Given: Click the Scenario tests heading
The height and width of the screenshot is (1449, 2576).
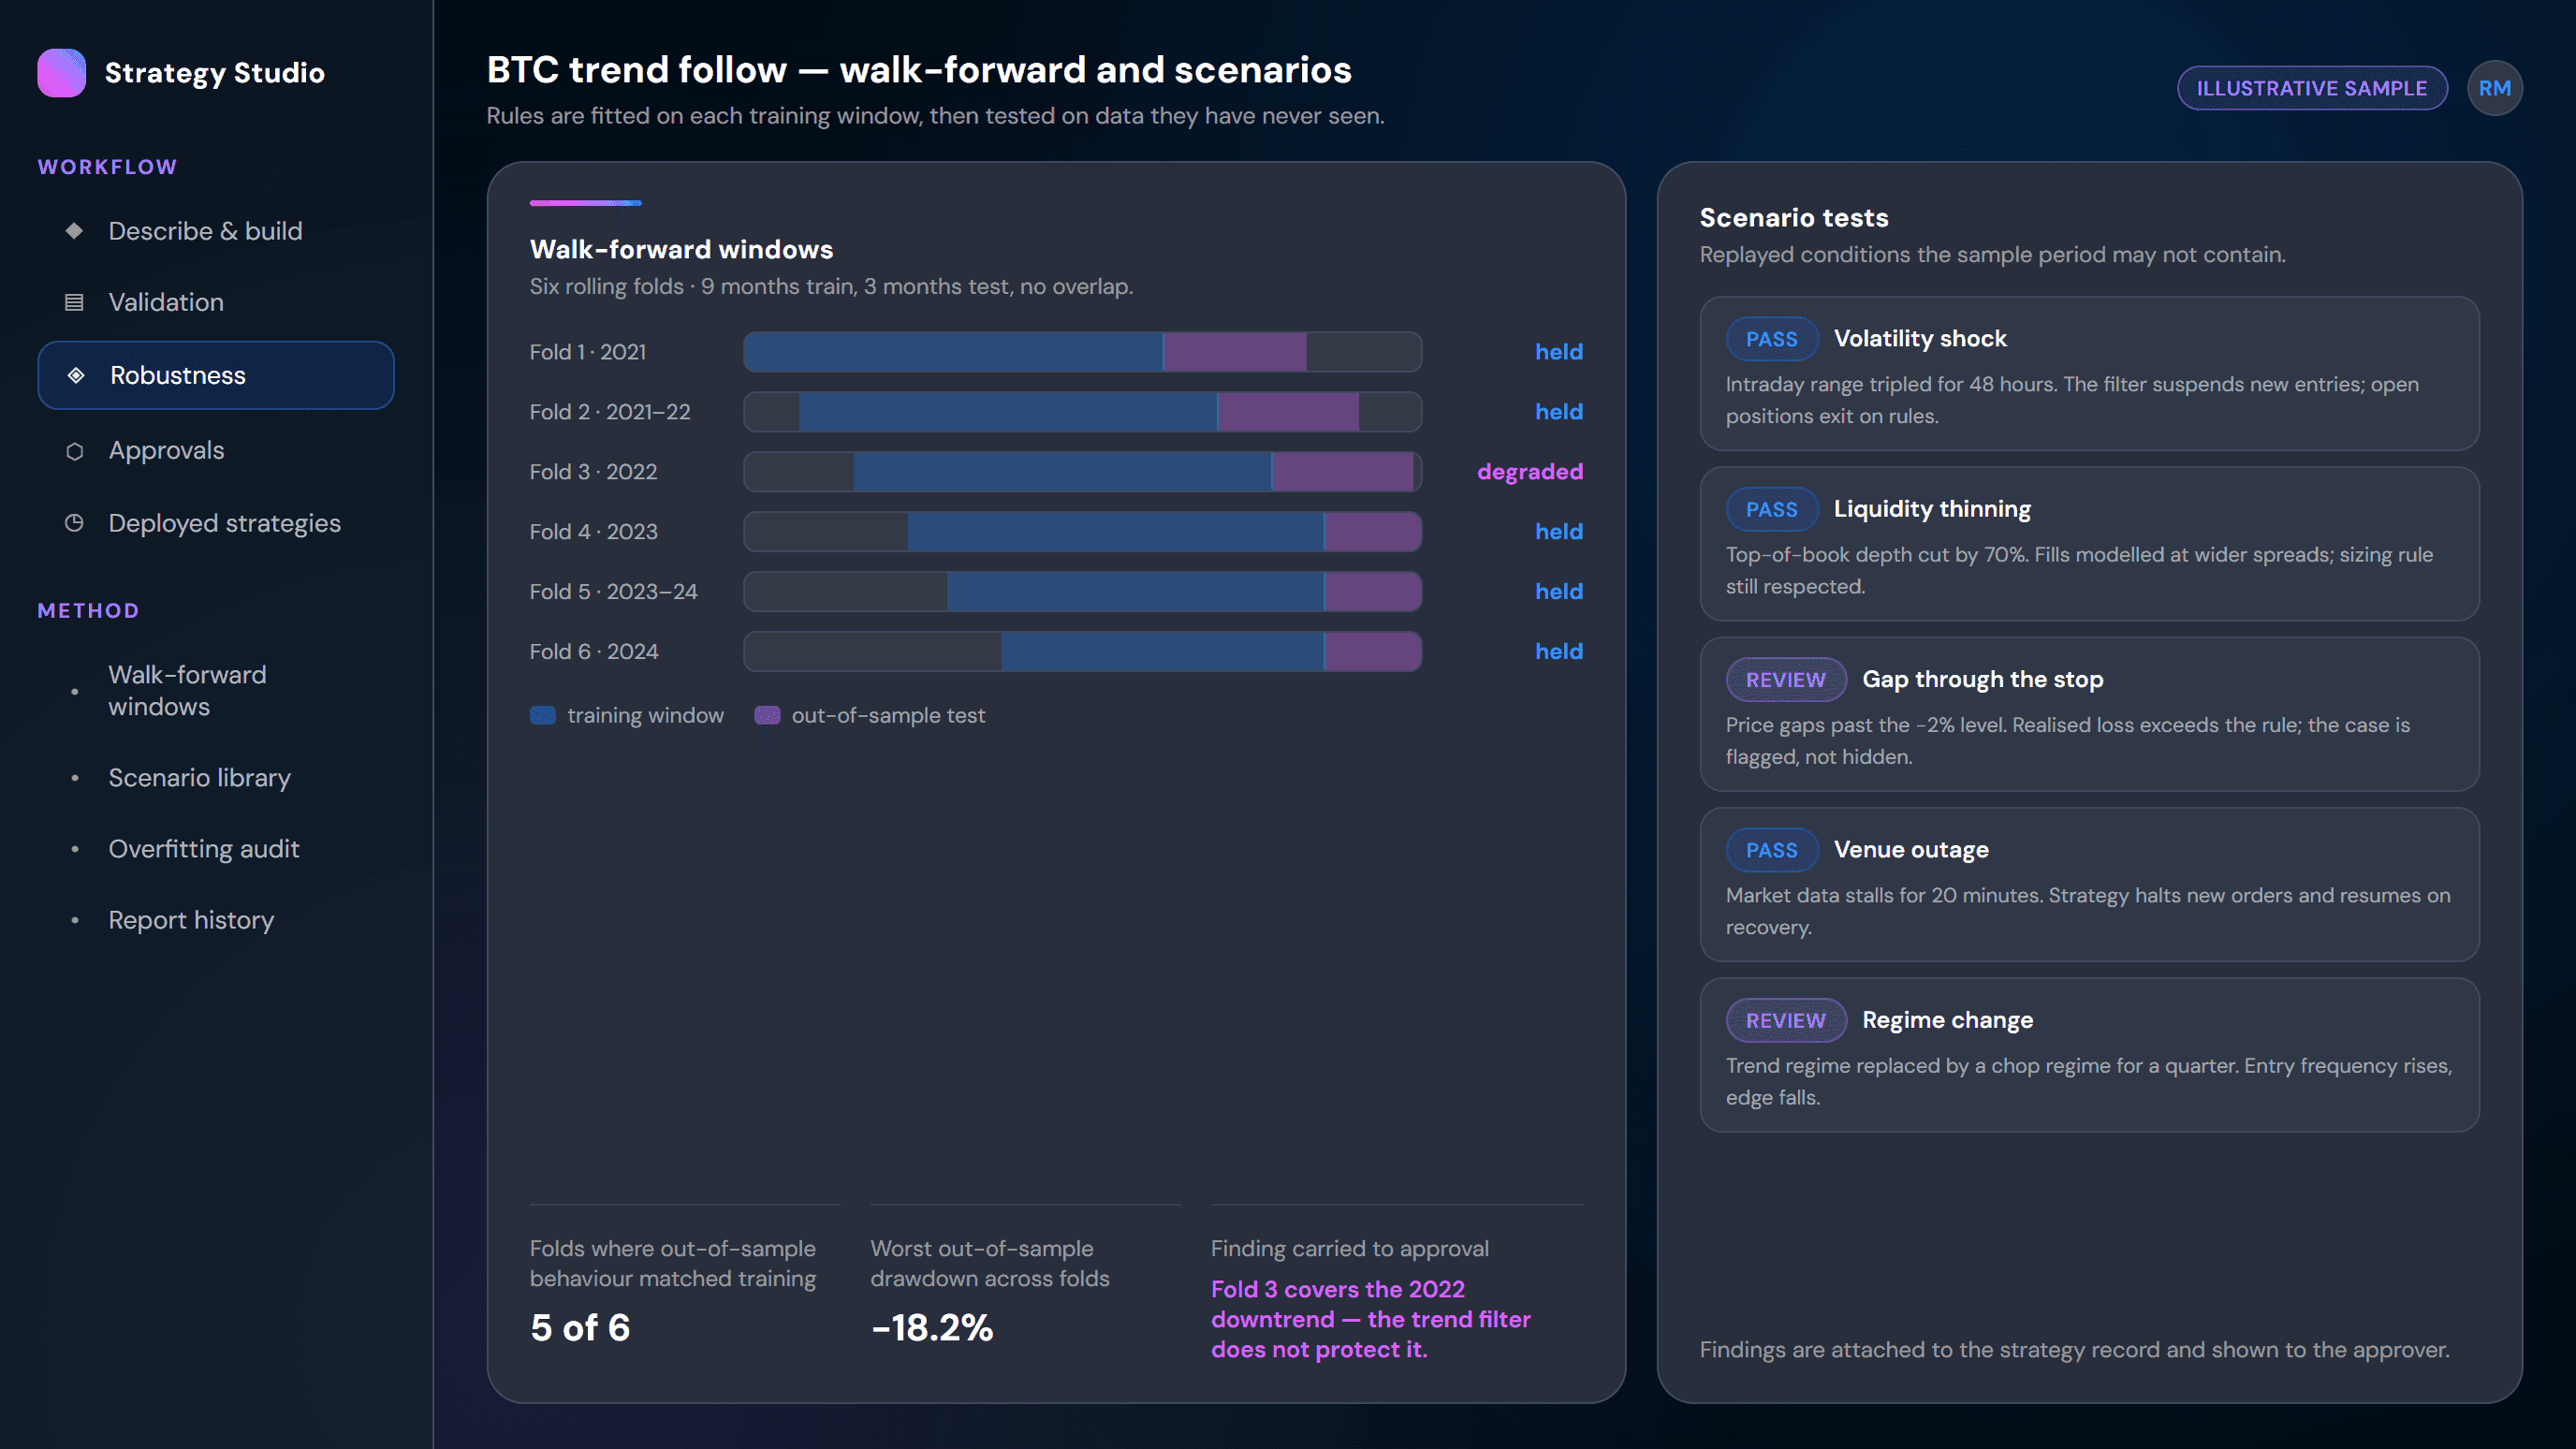Looking at the screenshot, I should click(x=1794, y=218).
